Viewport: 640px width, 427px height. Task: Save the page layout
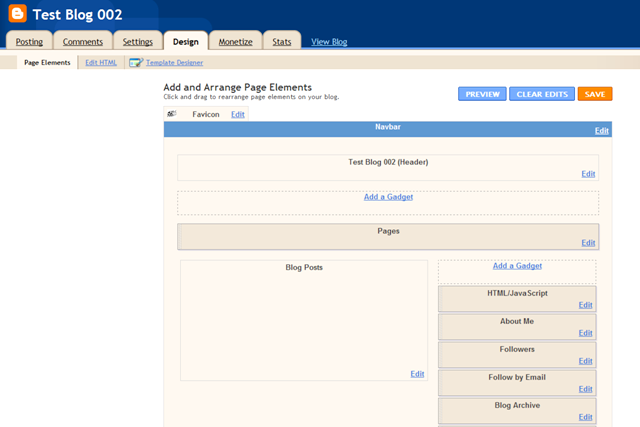(594, 94)
